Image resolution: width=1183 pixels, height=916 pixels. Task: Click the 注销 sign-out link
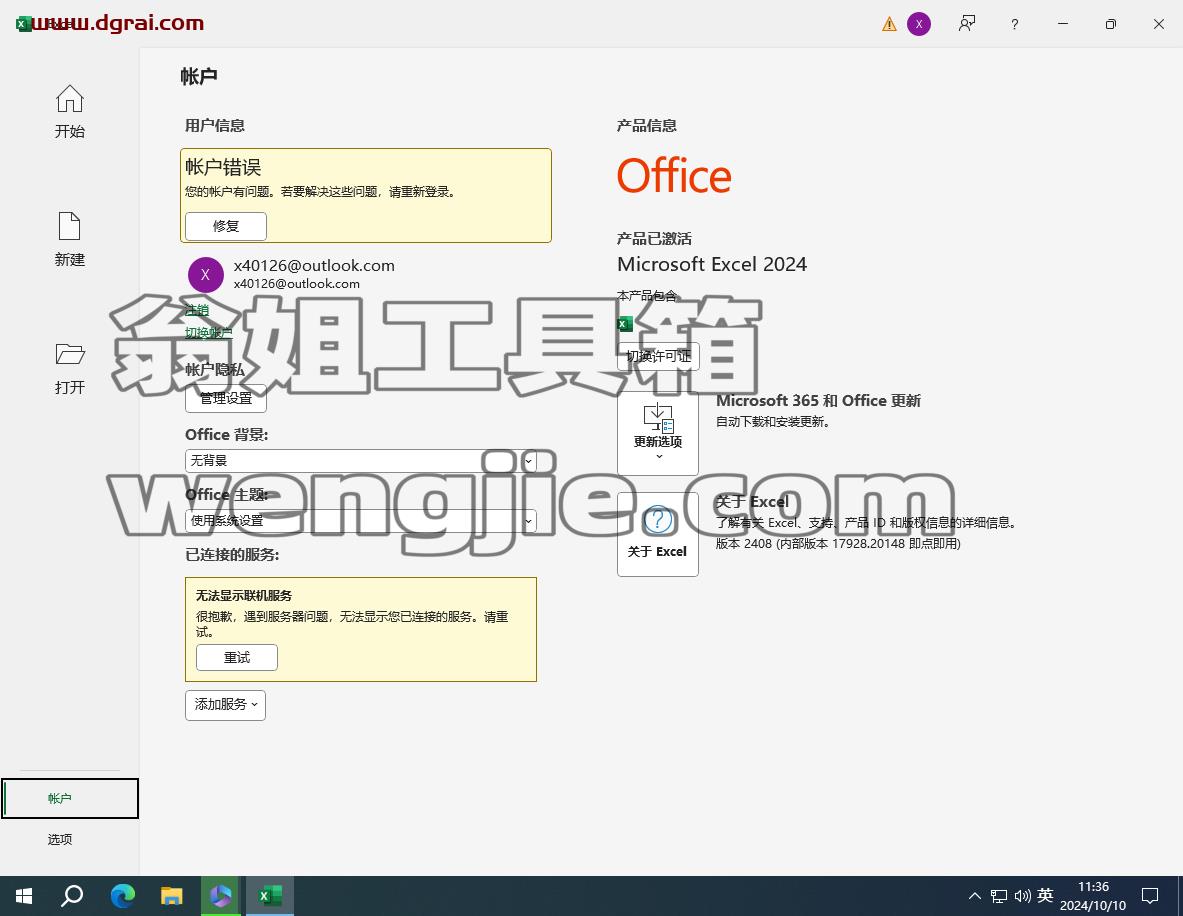point(197,309)
